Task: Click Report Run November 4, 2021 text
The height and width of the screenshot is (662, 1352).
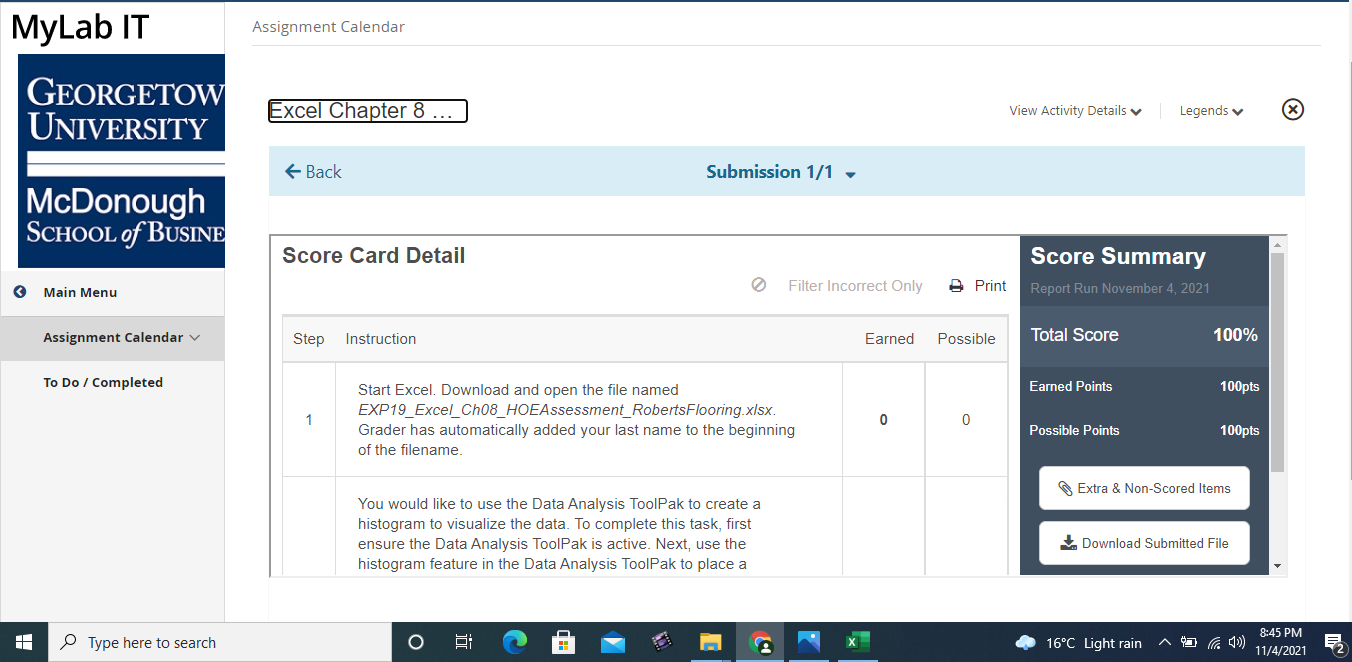Action: pos(1121,288)
